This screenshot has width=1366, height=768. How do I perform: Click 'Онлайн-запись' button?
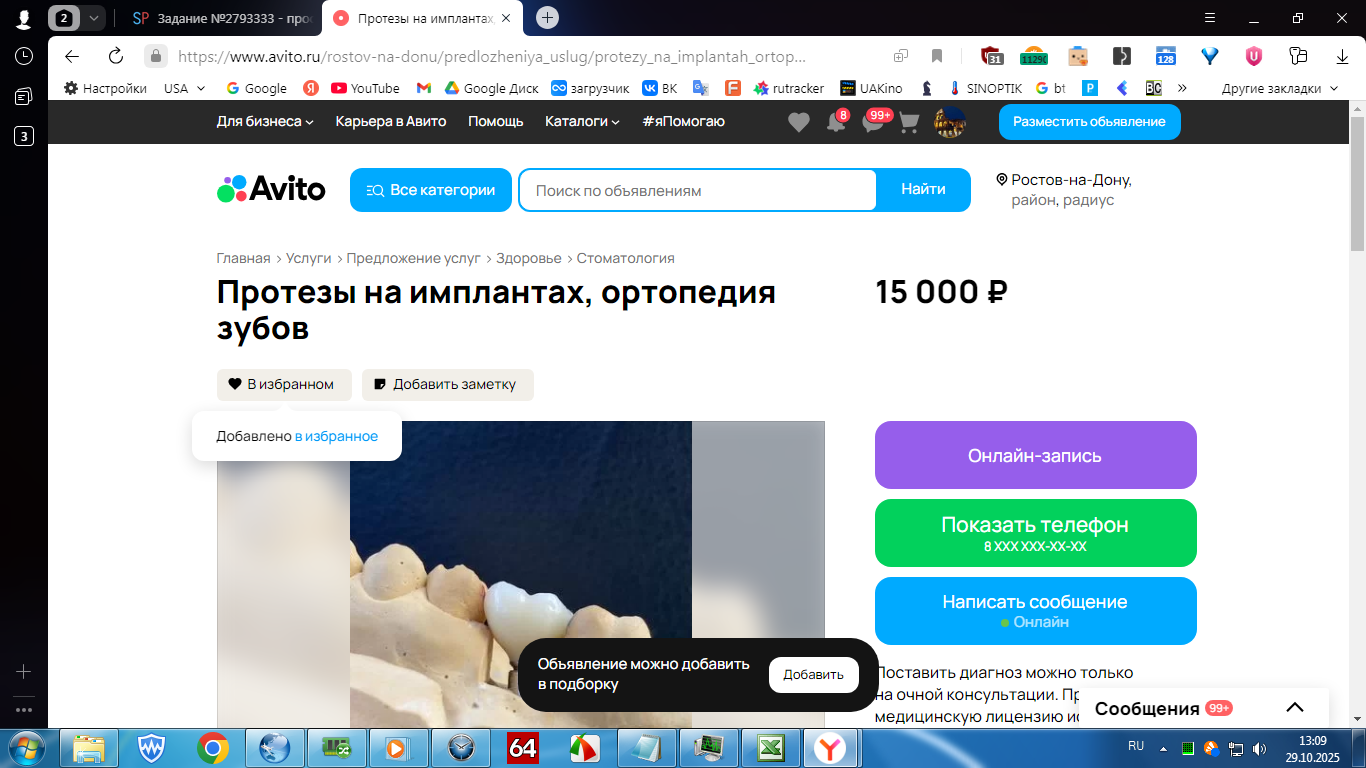click(1035, 455)
